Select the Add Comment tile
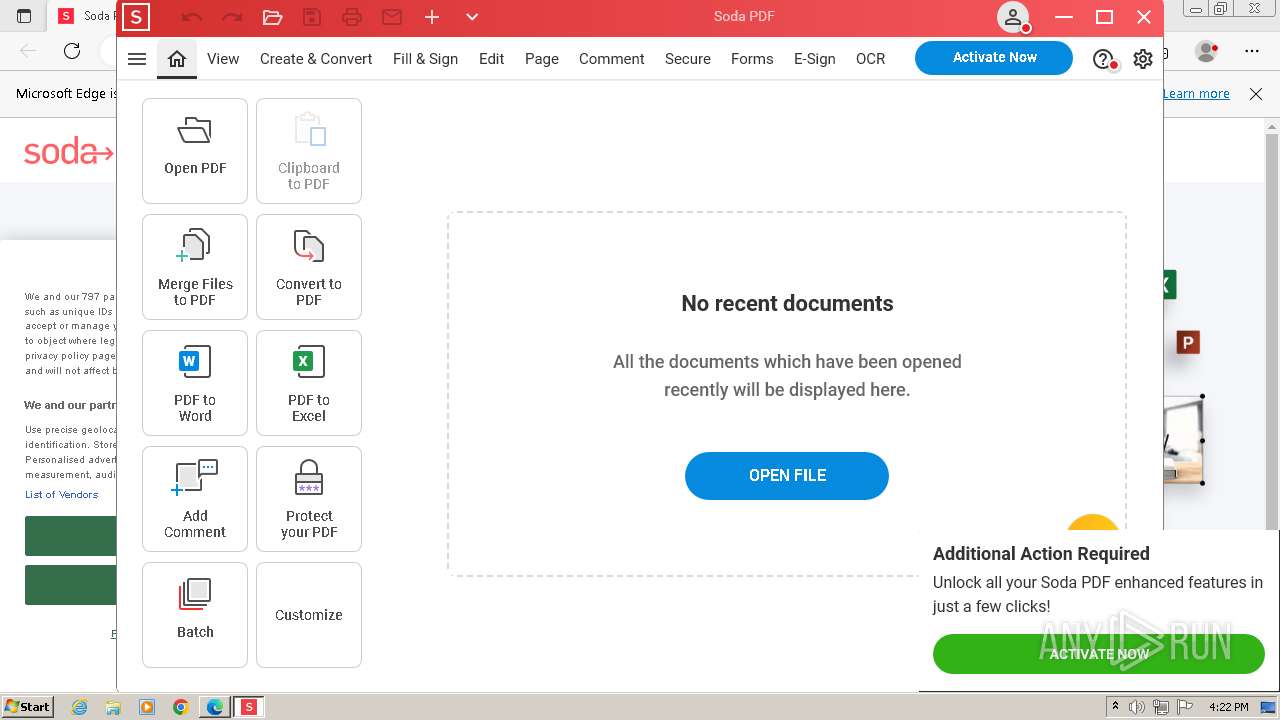Image resolution: width=1280 pixels, height=720 pixels. point(195,499)
